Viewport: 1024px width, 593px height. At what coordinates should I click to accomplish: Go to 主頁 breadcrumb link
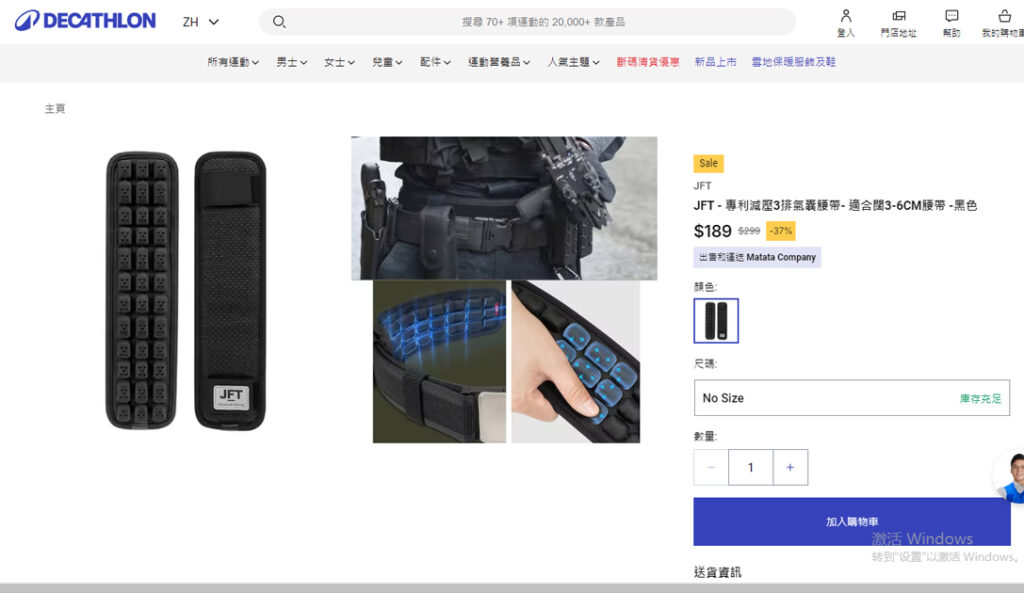pos(55,108)
